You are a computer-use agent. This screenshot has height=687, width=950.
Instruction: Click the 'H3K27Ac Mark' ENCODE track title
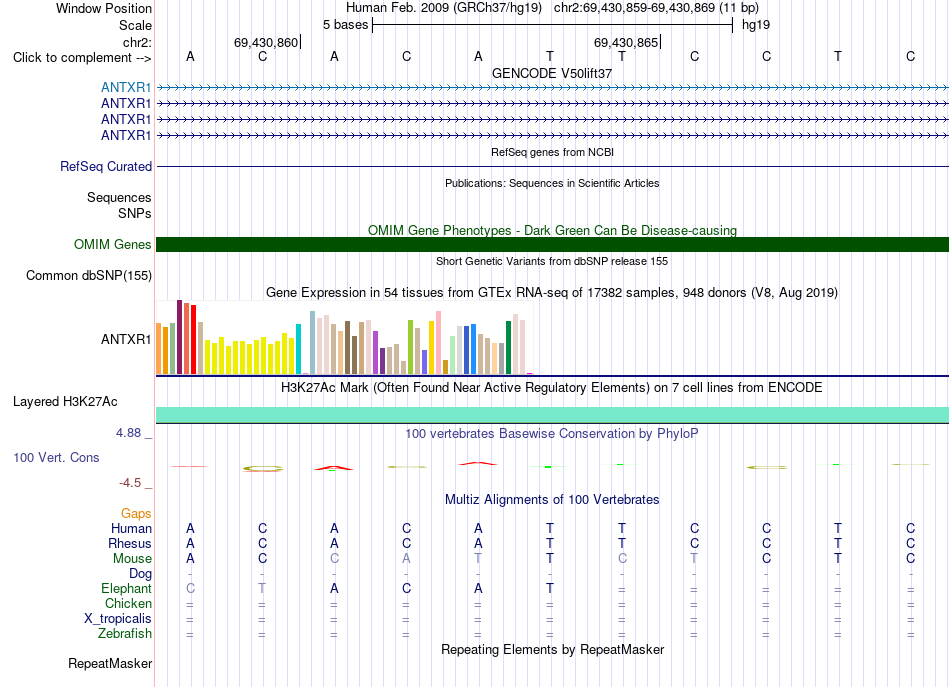coord(552,388)
